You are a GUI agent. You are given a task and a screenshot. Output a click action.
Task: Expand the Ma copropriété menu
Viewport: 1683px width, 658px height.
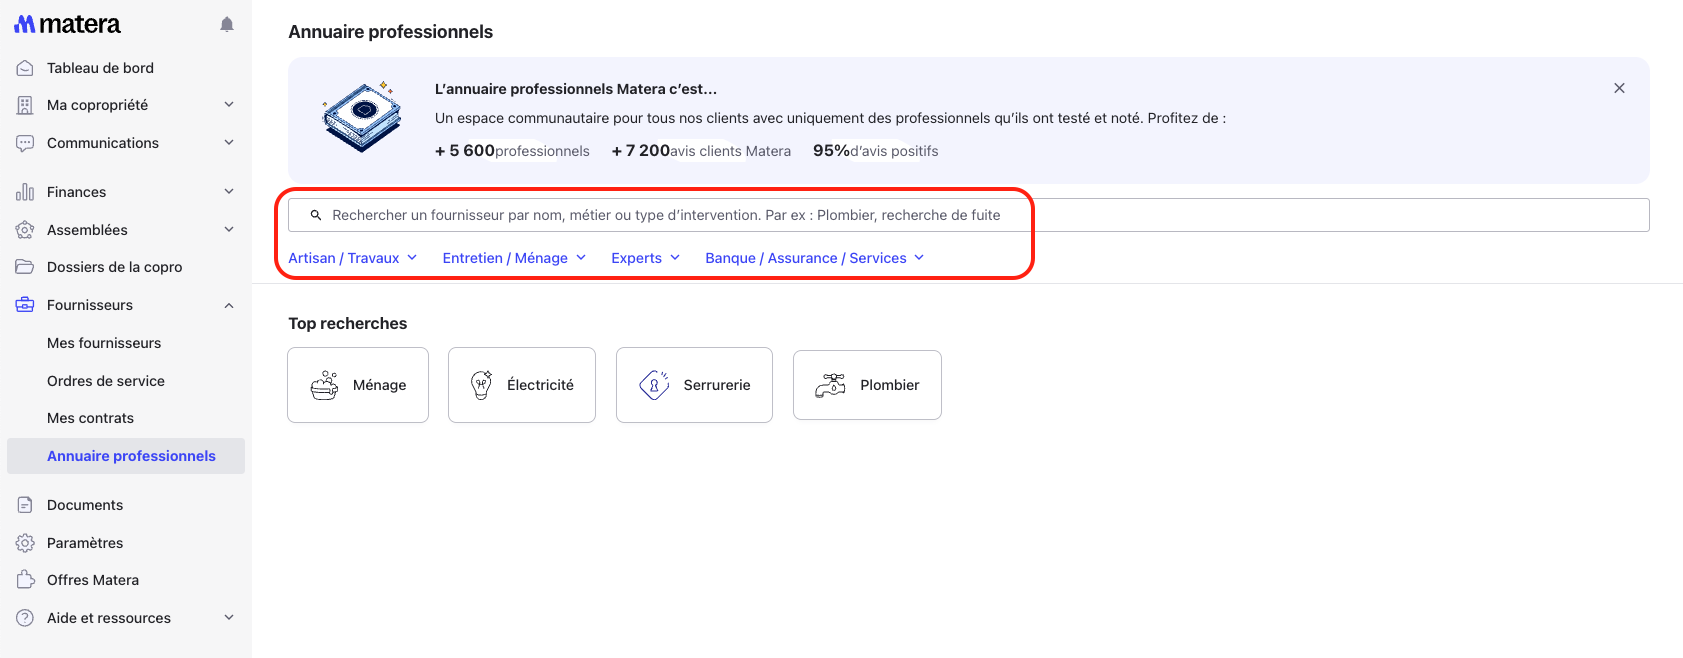[x=229, y=105]
